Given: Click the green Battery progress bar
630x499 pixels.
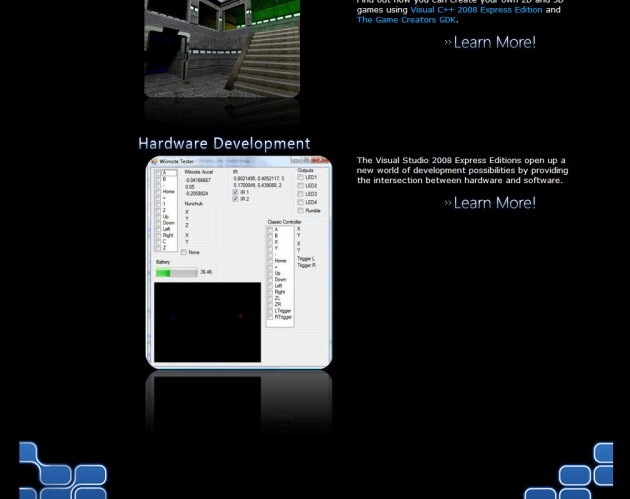Looking at the screenshot, I should (177, 273).
